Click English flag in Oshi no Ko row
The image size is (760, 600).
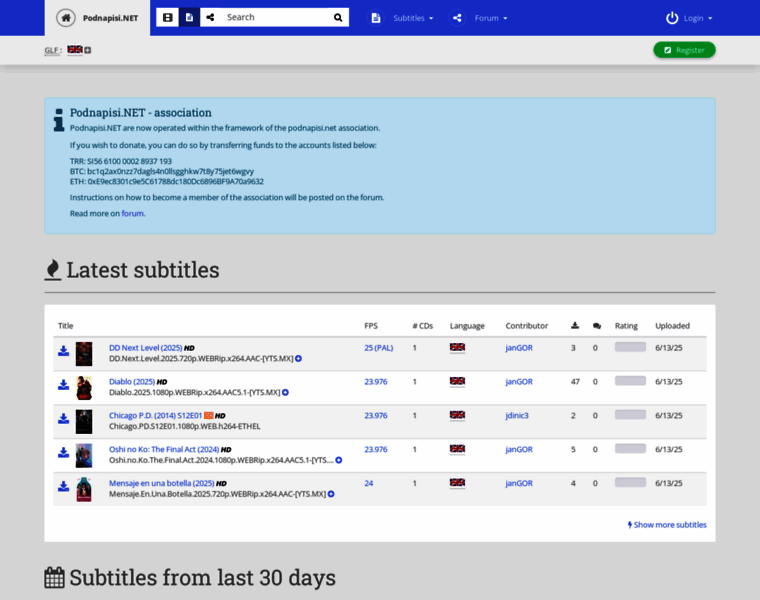(457, 449)
